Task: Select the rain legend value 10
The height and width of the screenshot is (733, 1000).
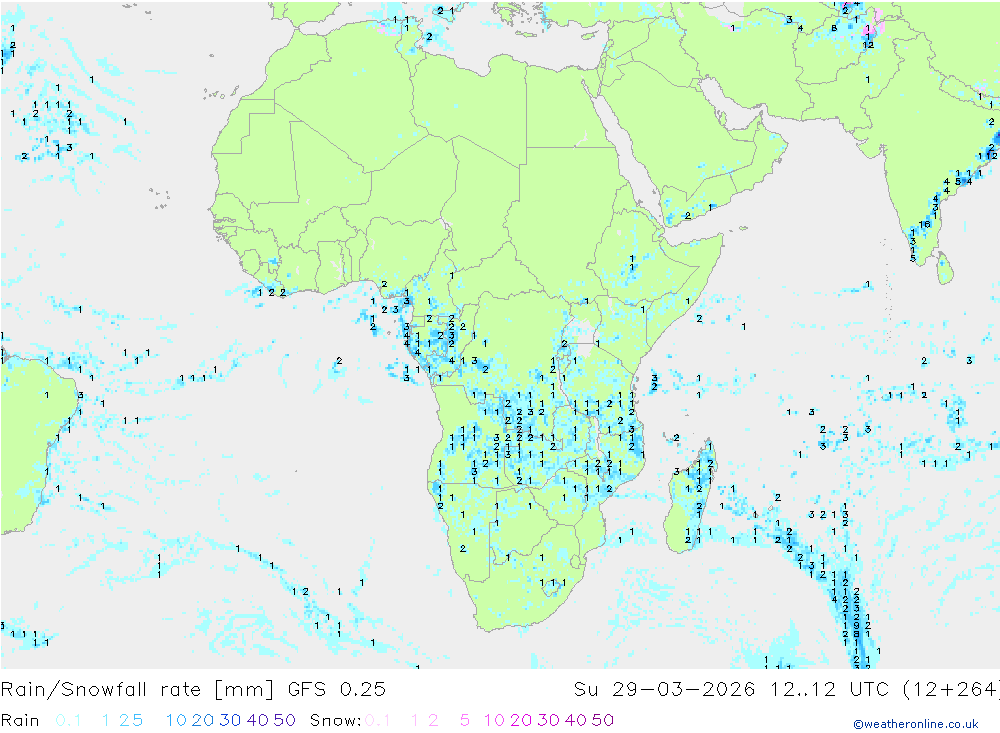Action: [x=176, y=720]
